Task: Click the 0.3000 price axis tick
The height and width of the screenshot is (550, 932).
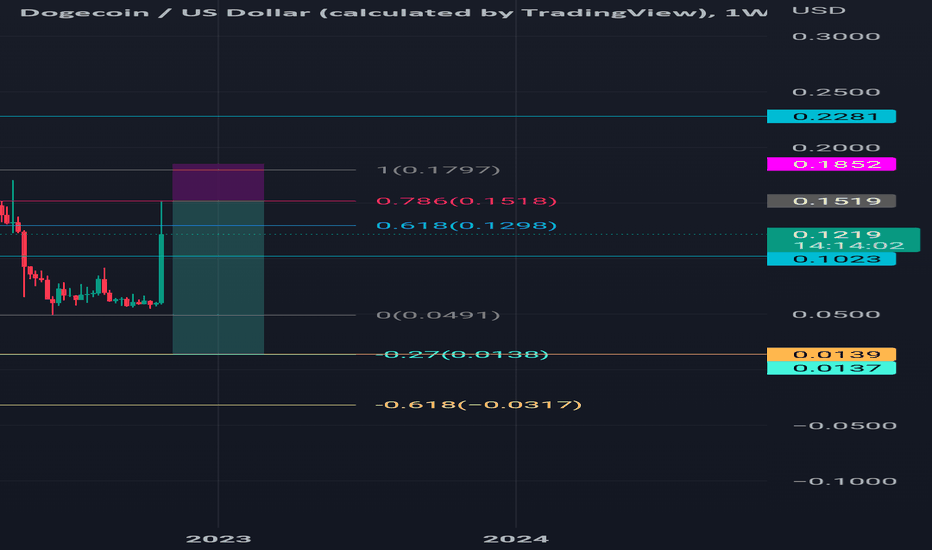Action: pyautogui.click(x=836, y=36)
